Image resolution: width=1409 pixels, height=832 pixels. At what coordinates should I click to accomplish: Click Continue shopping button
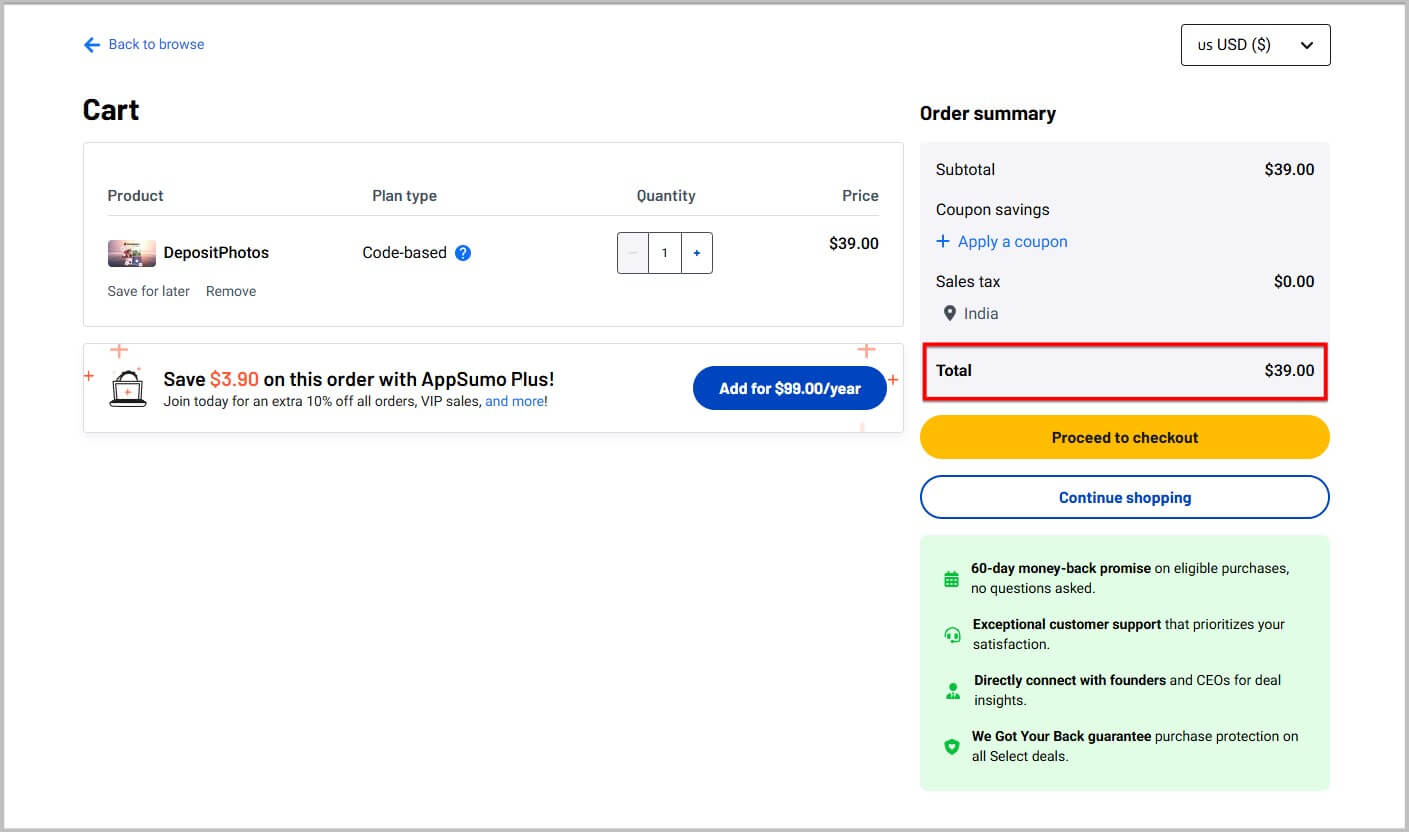[x=1124, y=498]
